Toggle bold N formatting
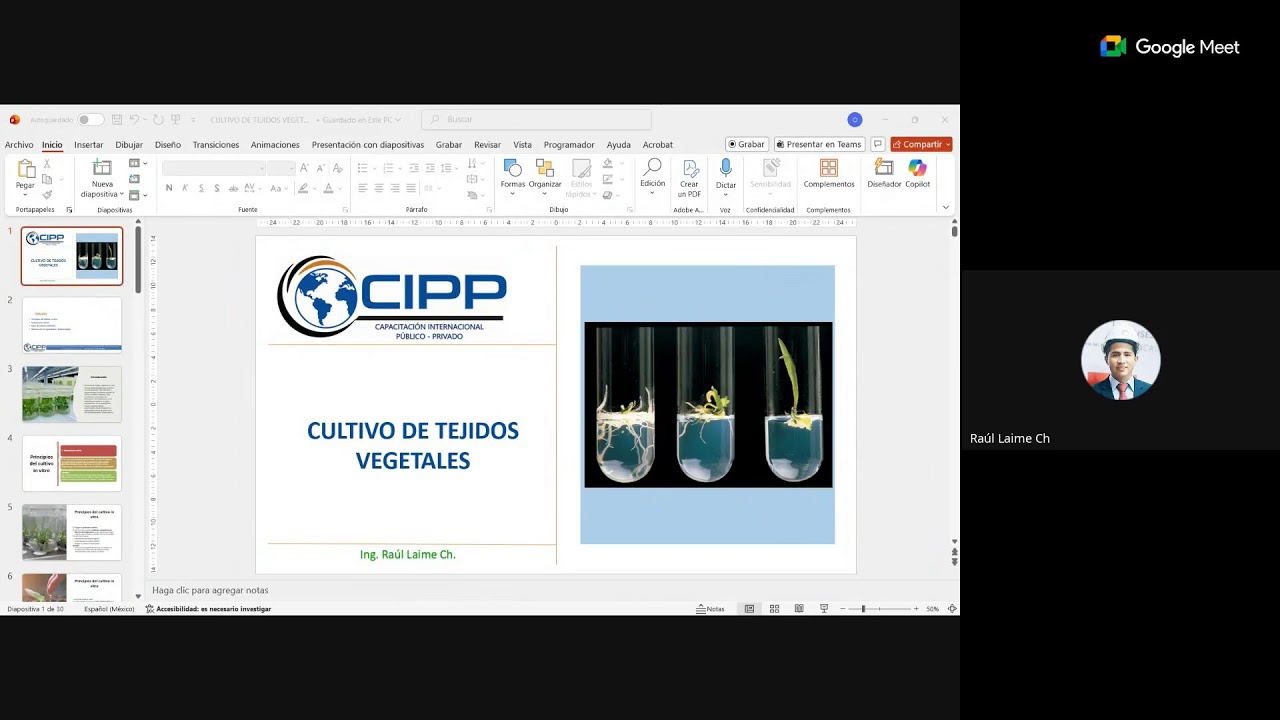 click(169, 188)
